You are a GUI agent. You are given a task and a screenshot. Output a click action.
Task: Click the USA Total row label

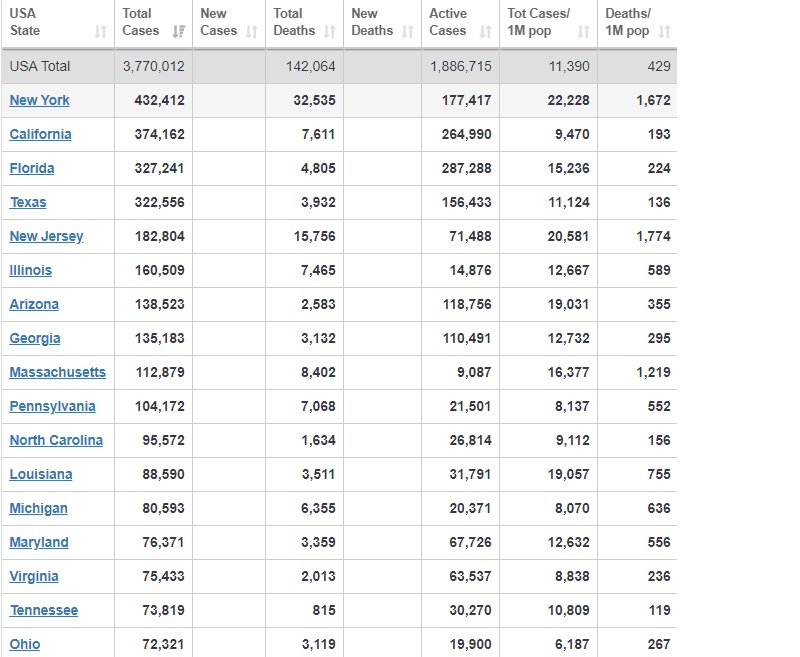click(40, 66)
